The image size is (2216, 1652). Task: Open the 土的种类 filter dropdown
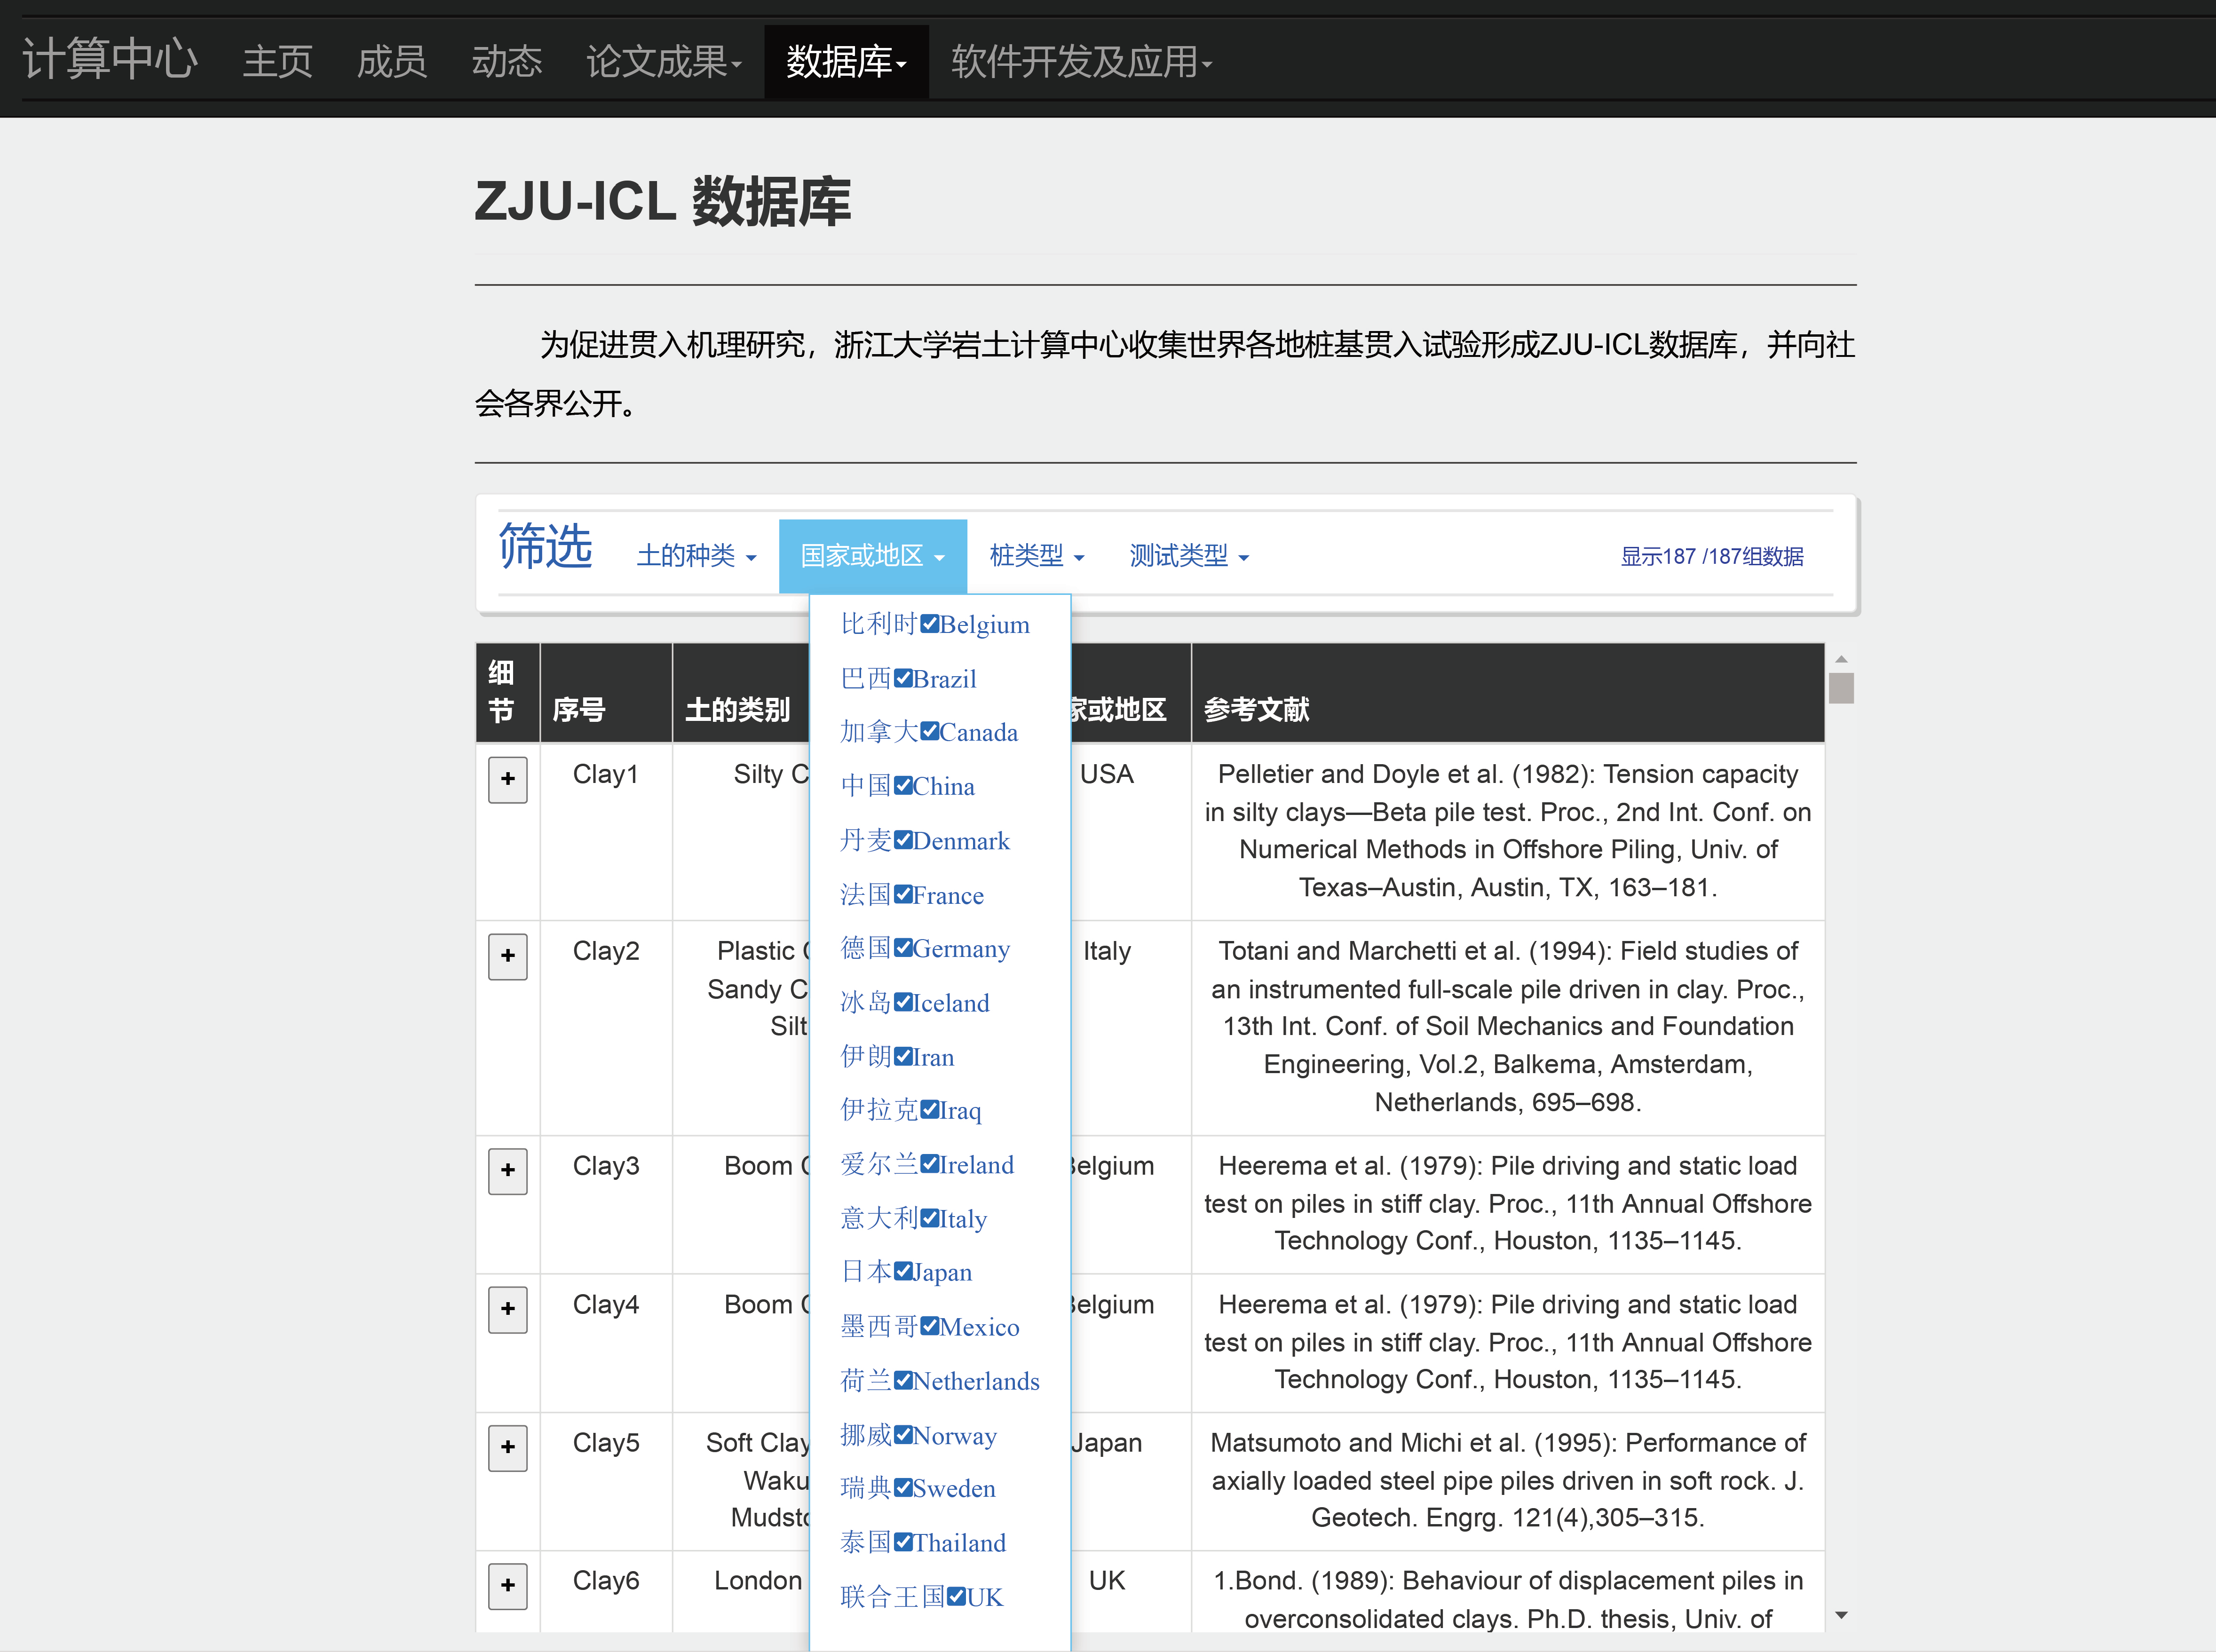(x=696, y=556)
